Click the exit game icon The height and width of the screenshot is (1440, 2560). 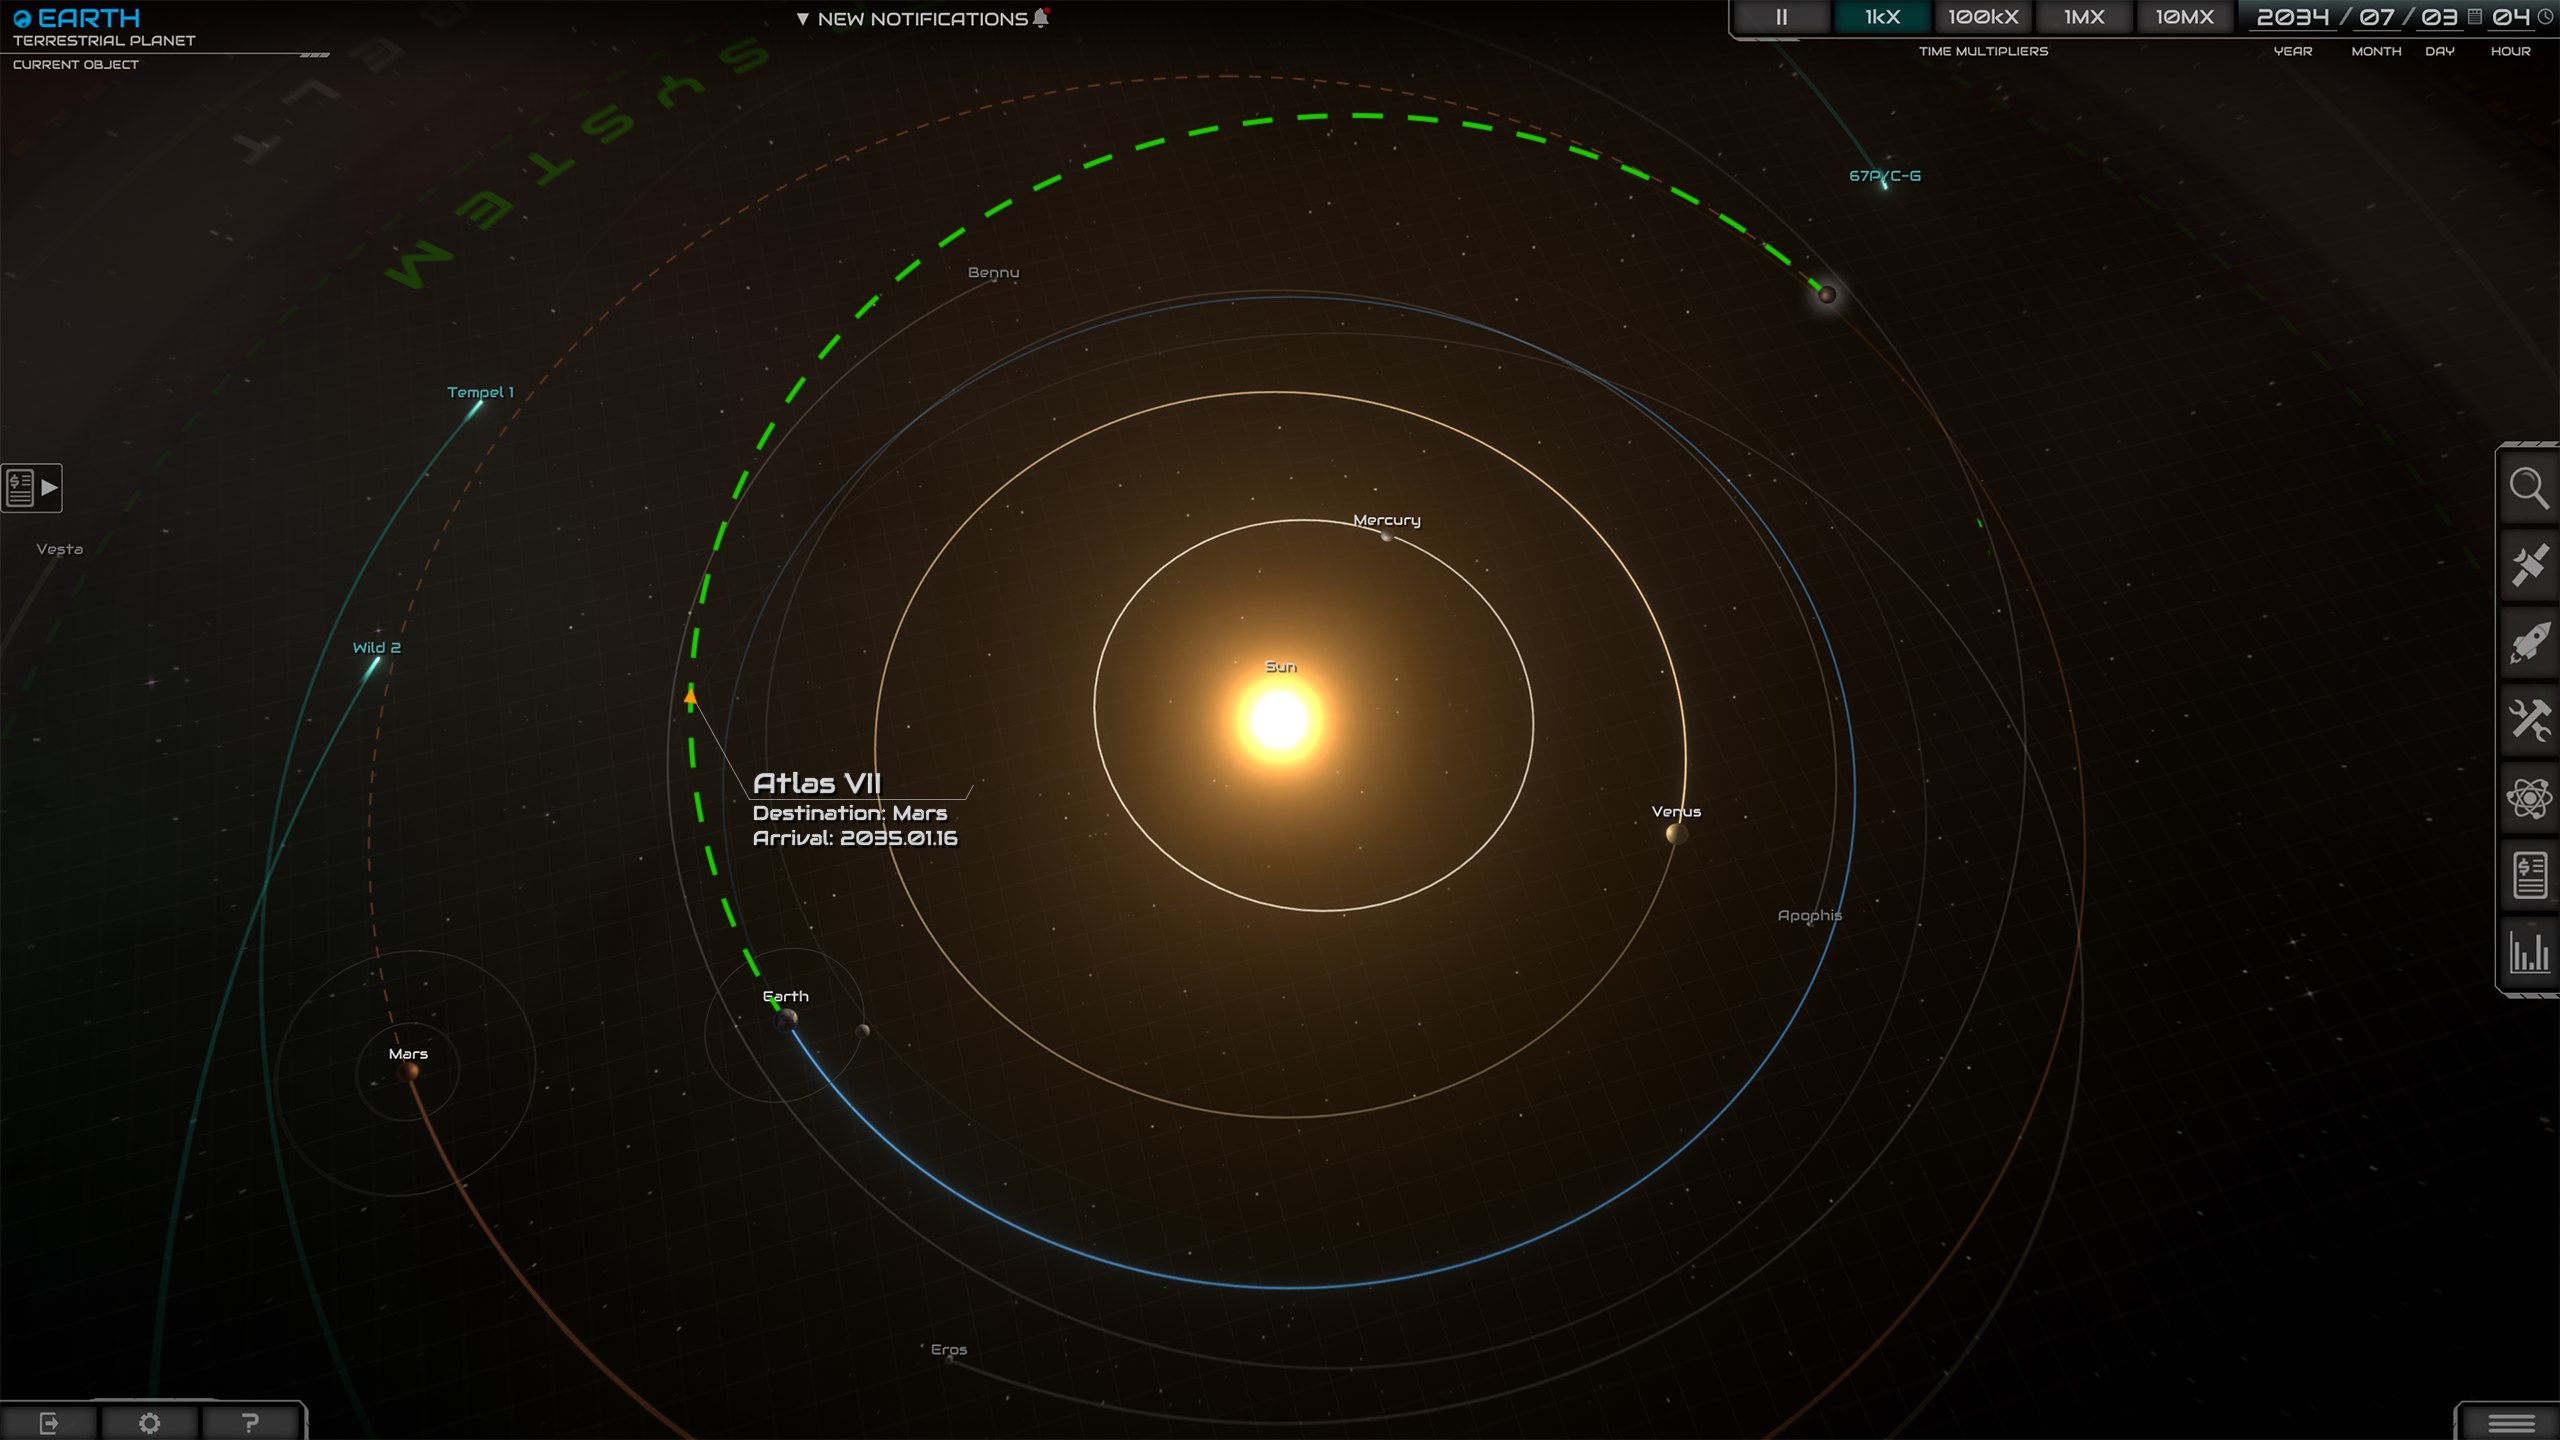click(x=48, y=1423)
